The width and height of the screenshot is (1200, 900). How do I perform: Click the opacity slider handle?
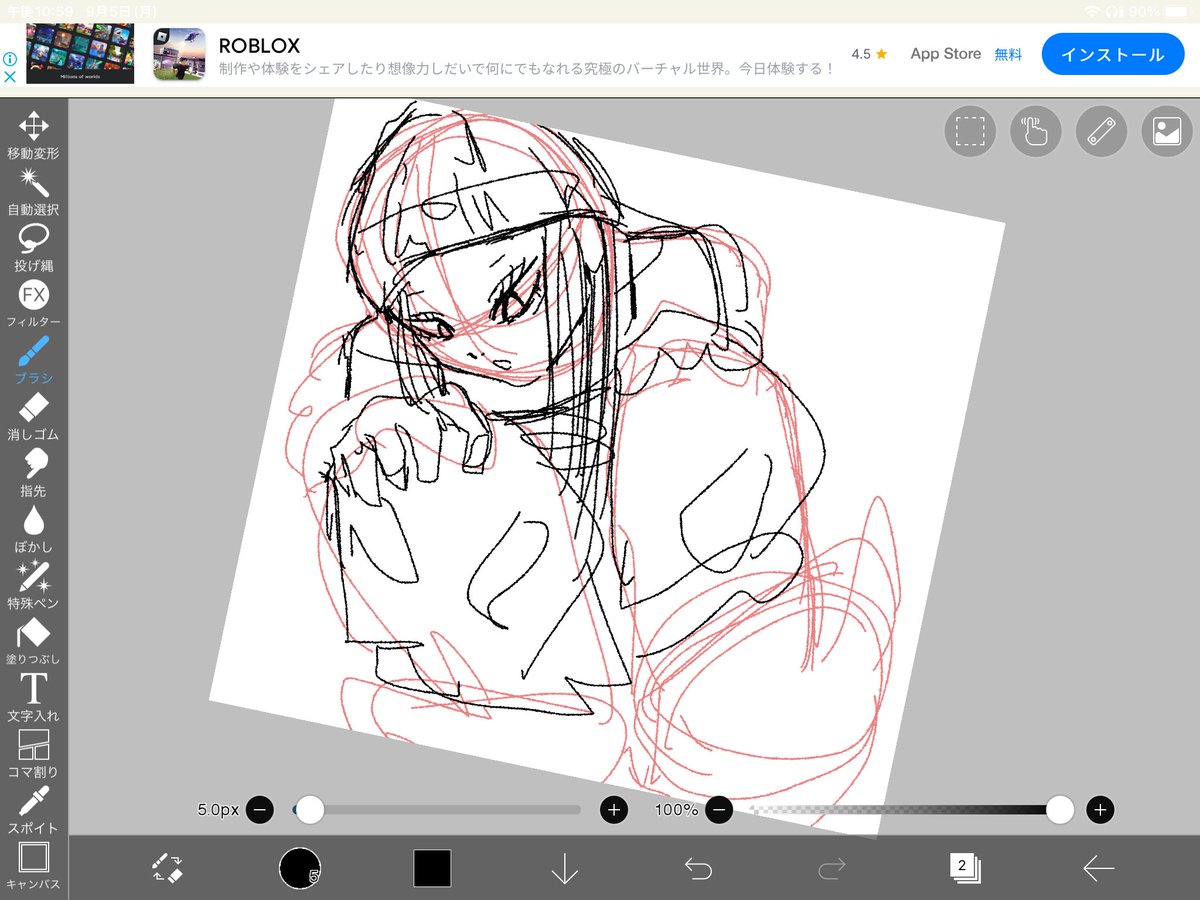(1060, 810)
